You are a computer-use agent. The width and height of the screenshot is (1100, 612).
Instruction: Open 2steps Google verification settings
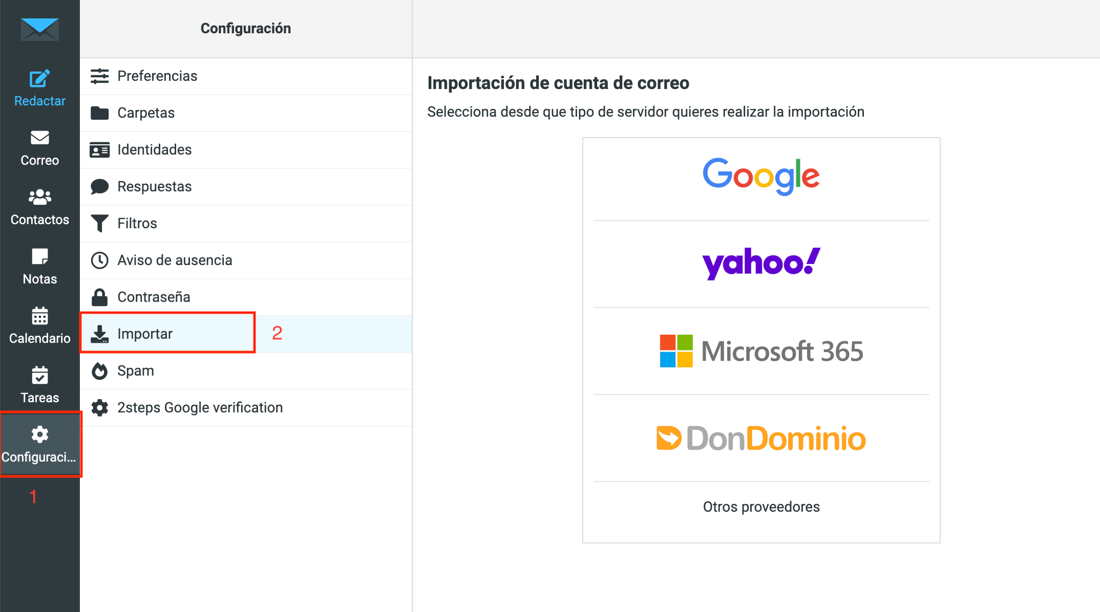[199, 408]
